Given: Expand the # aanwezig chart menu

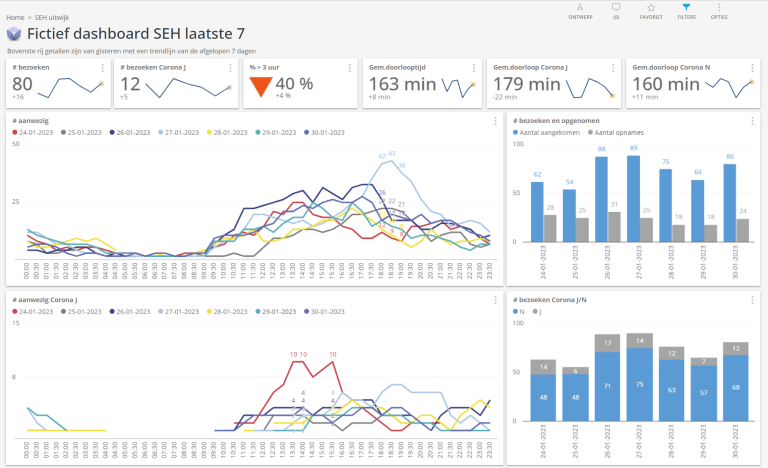Looking at the screenshot, I should [496, 122].
